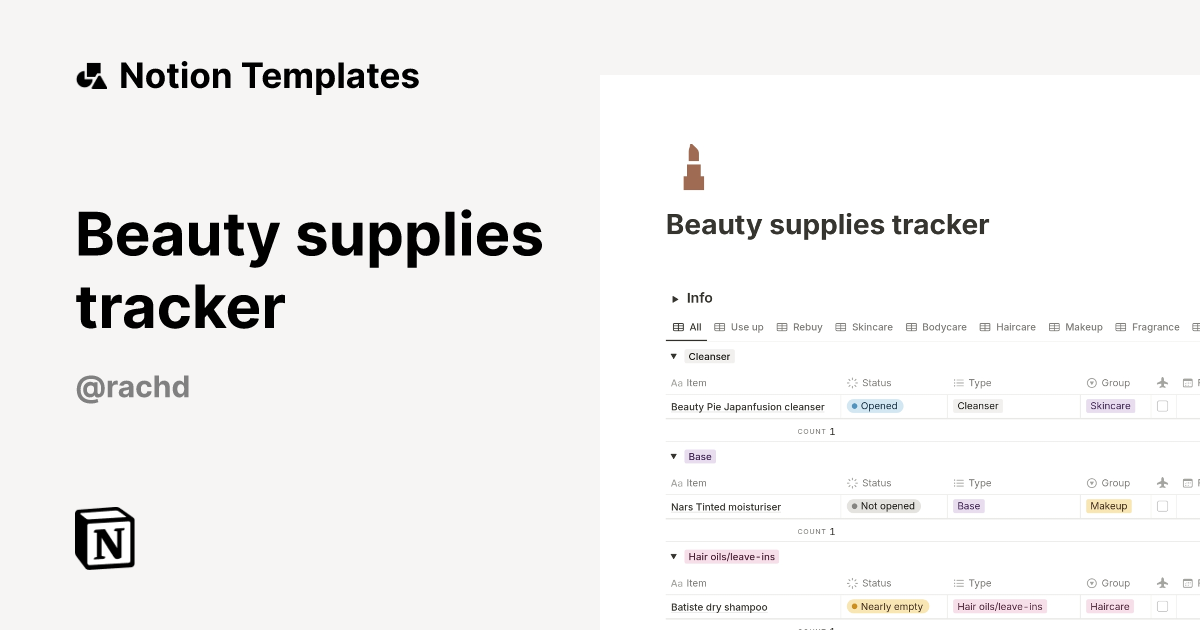Enable the checkbox for Batiste dry shampoo
This screenshot has width=1200, height=630.
(x=1162, y=606)
